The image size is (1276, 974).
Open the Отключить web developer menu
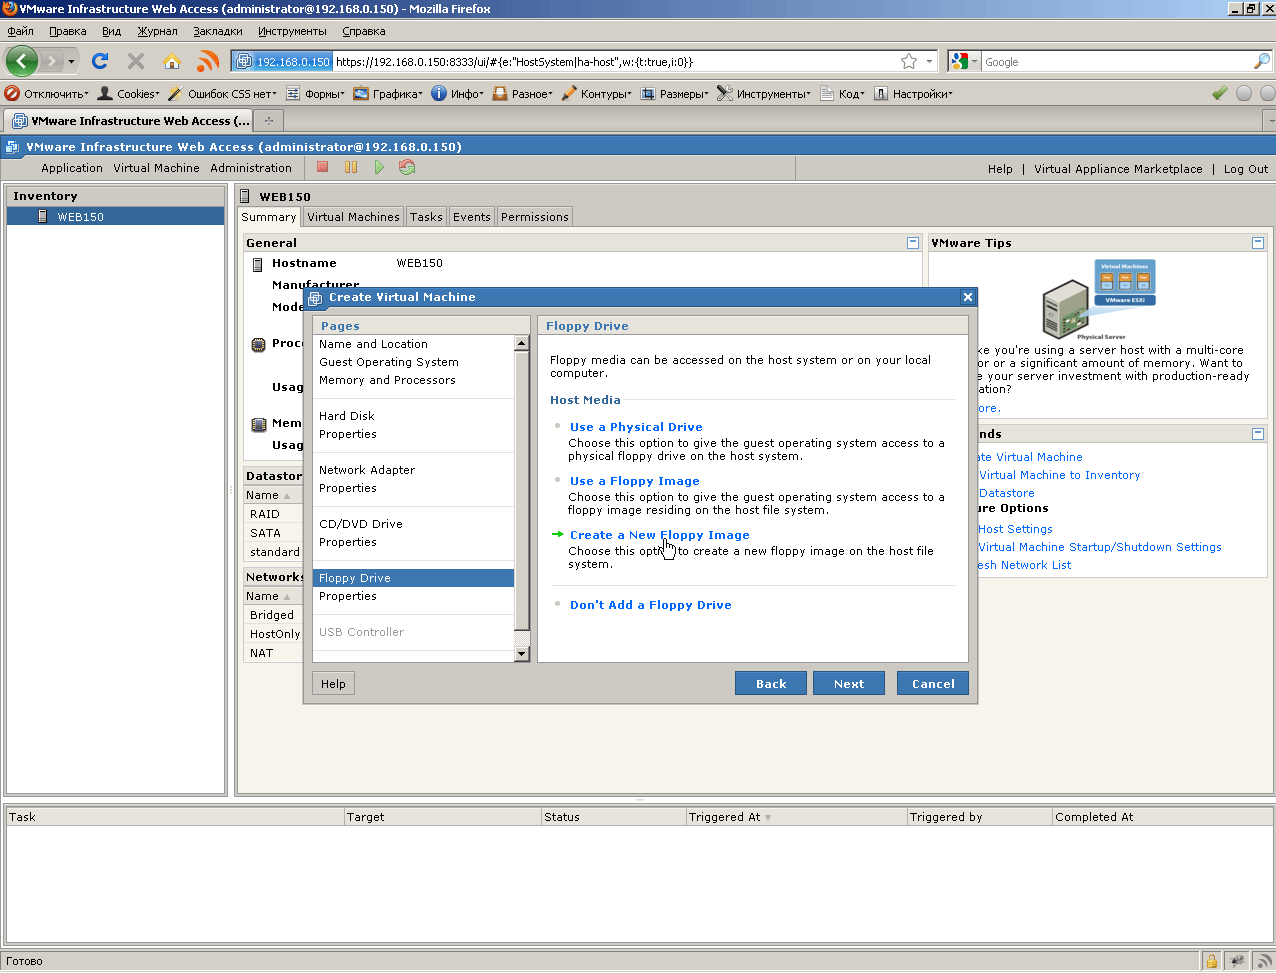pos(47,94)
